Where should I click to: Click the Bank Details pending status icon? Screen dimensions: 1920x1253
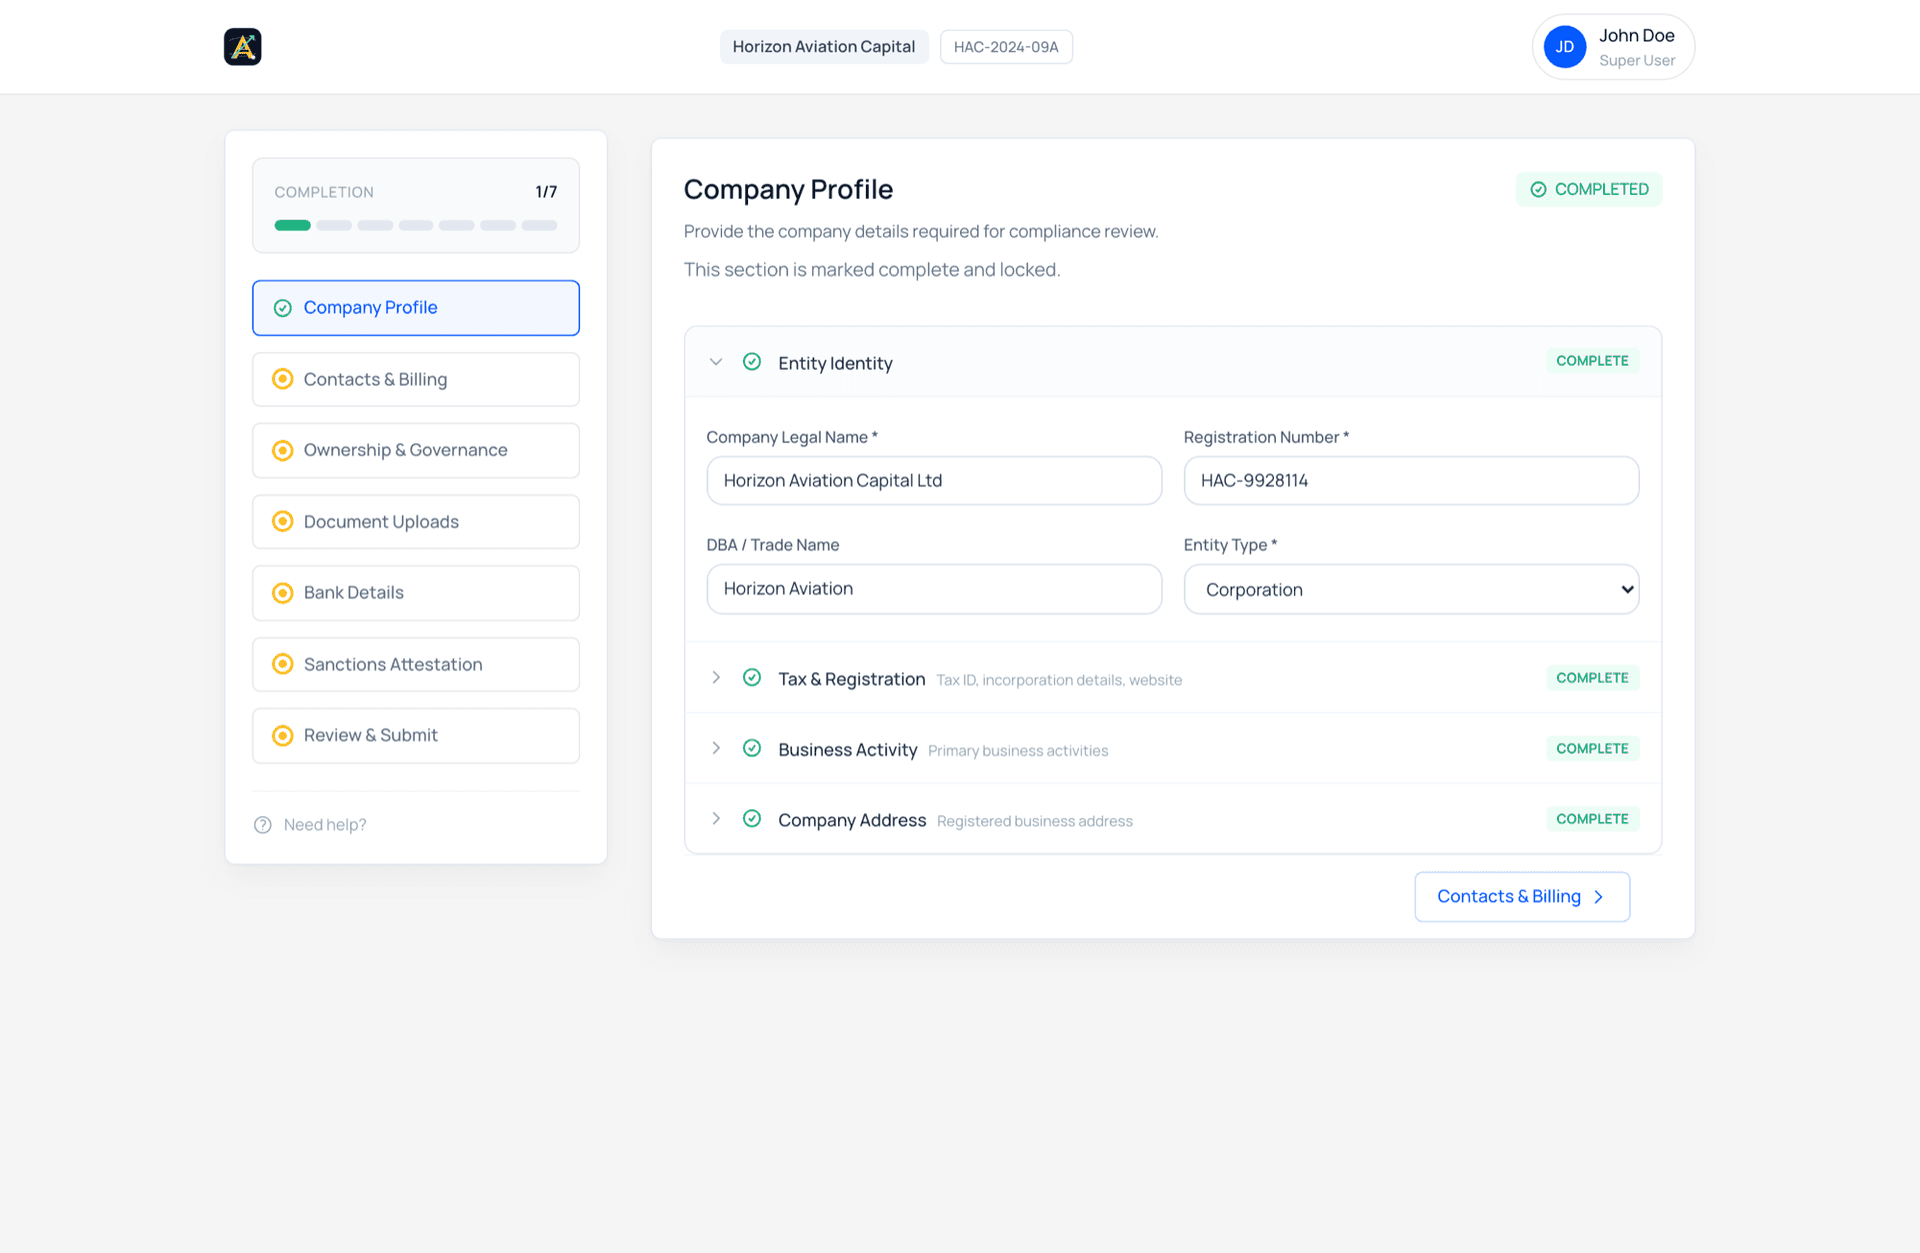(283, 593)
